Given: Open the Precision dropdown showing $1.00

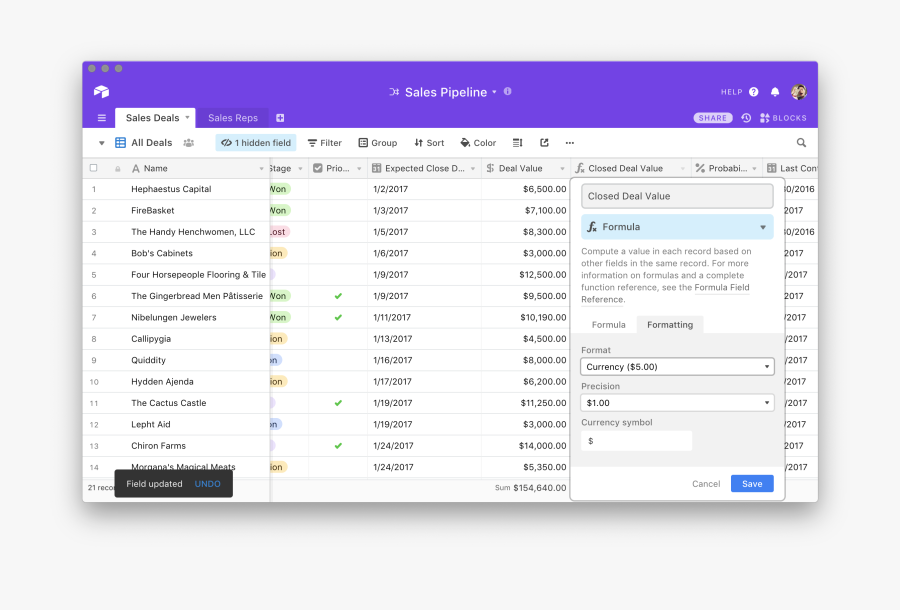Looking at the screenshot, I should (677, 403).
